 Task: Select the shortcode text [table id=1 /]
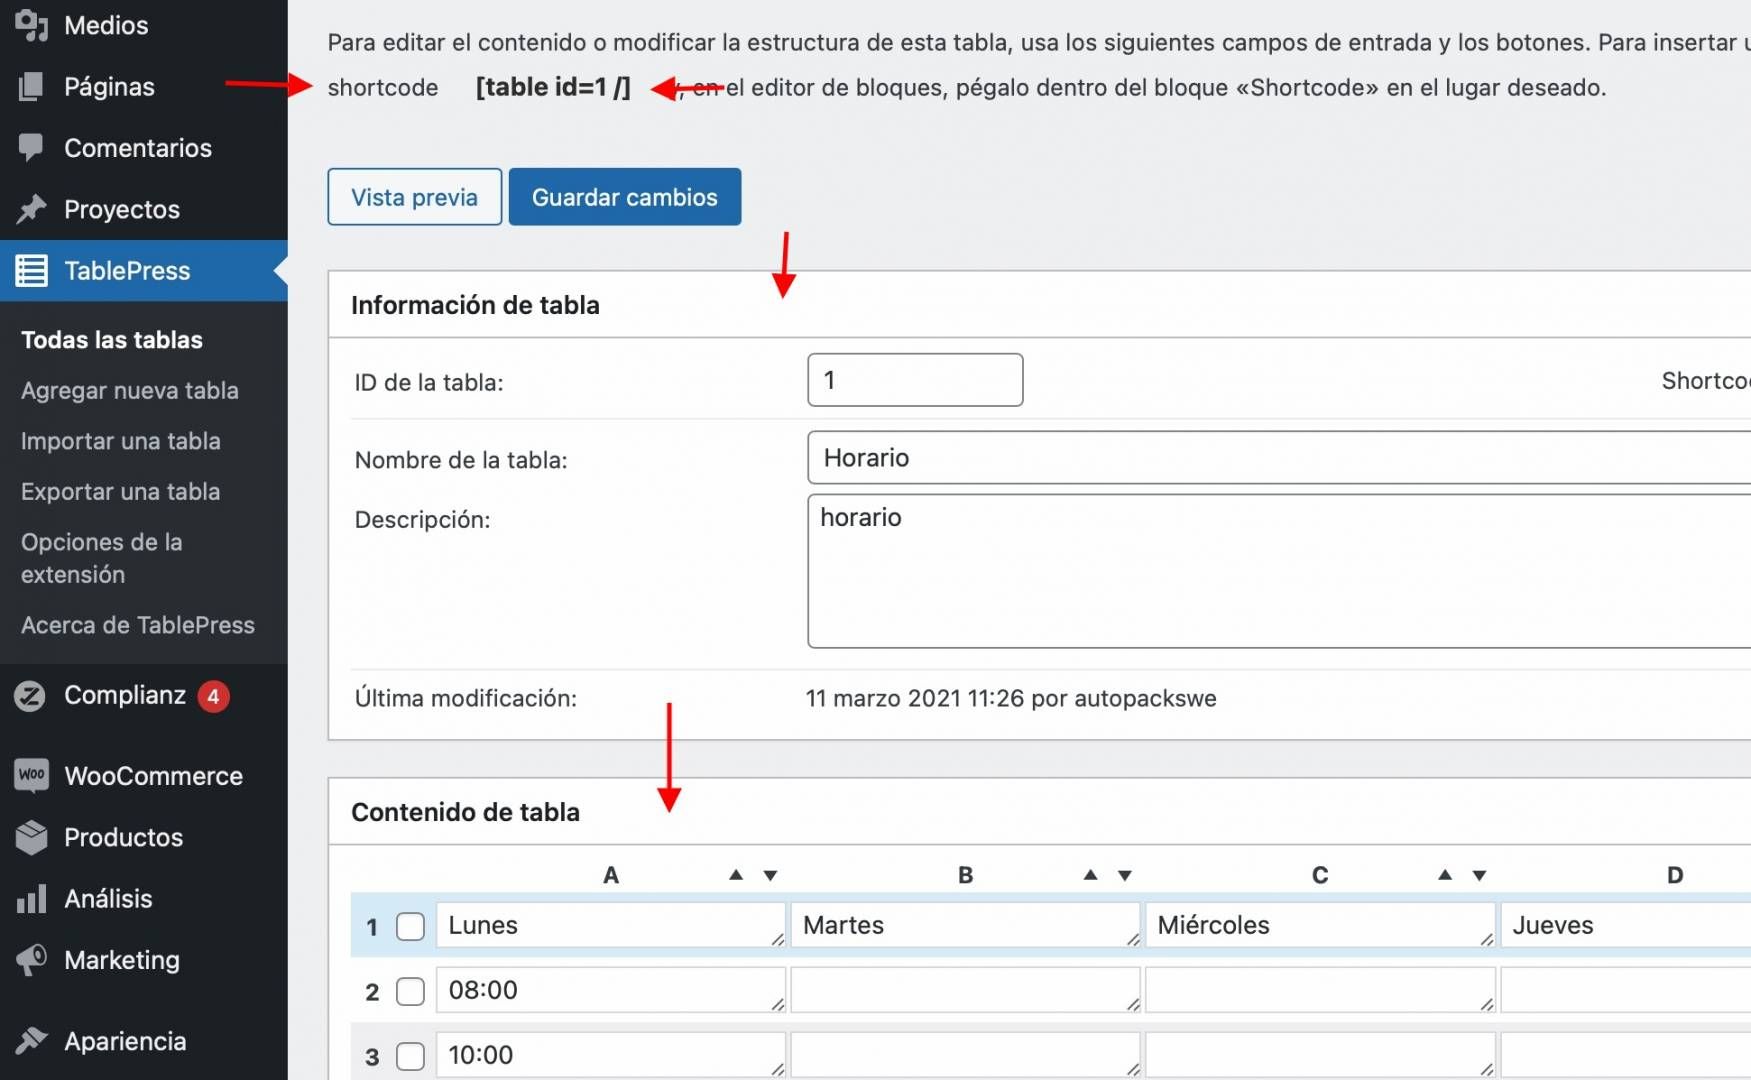coord(553,87)
